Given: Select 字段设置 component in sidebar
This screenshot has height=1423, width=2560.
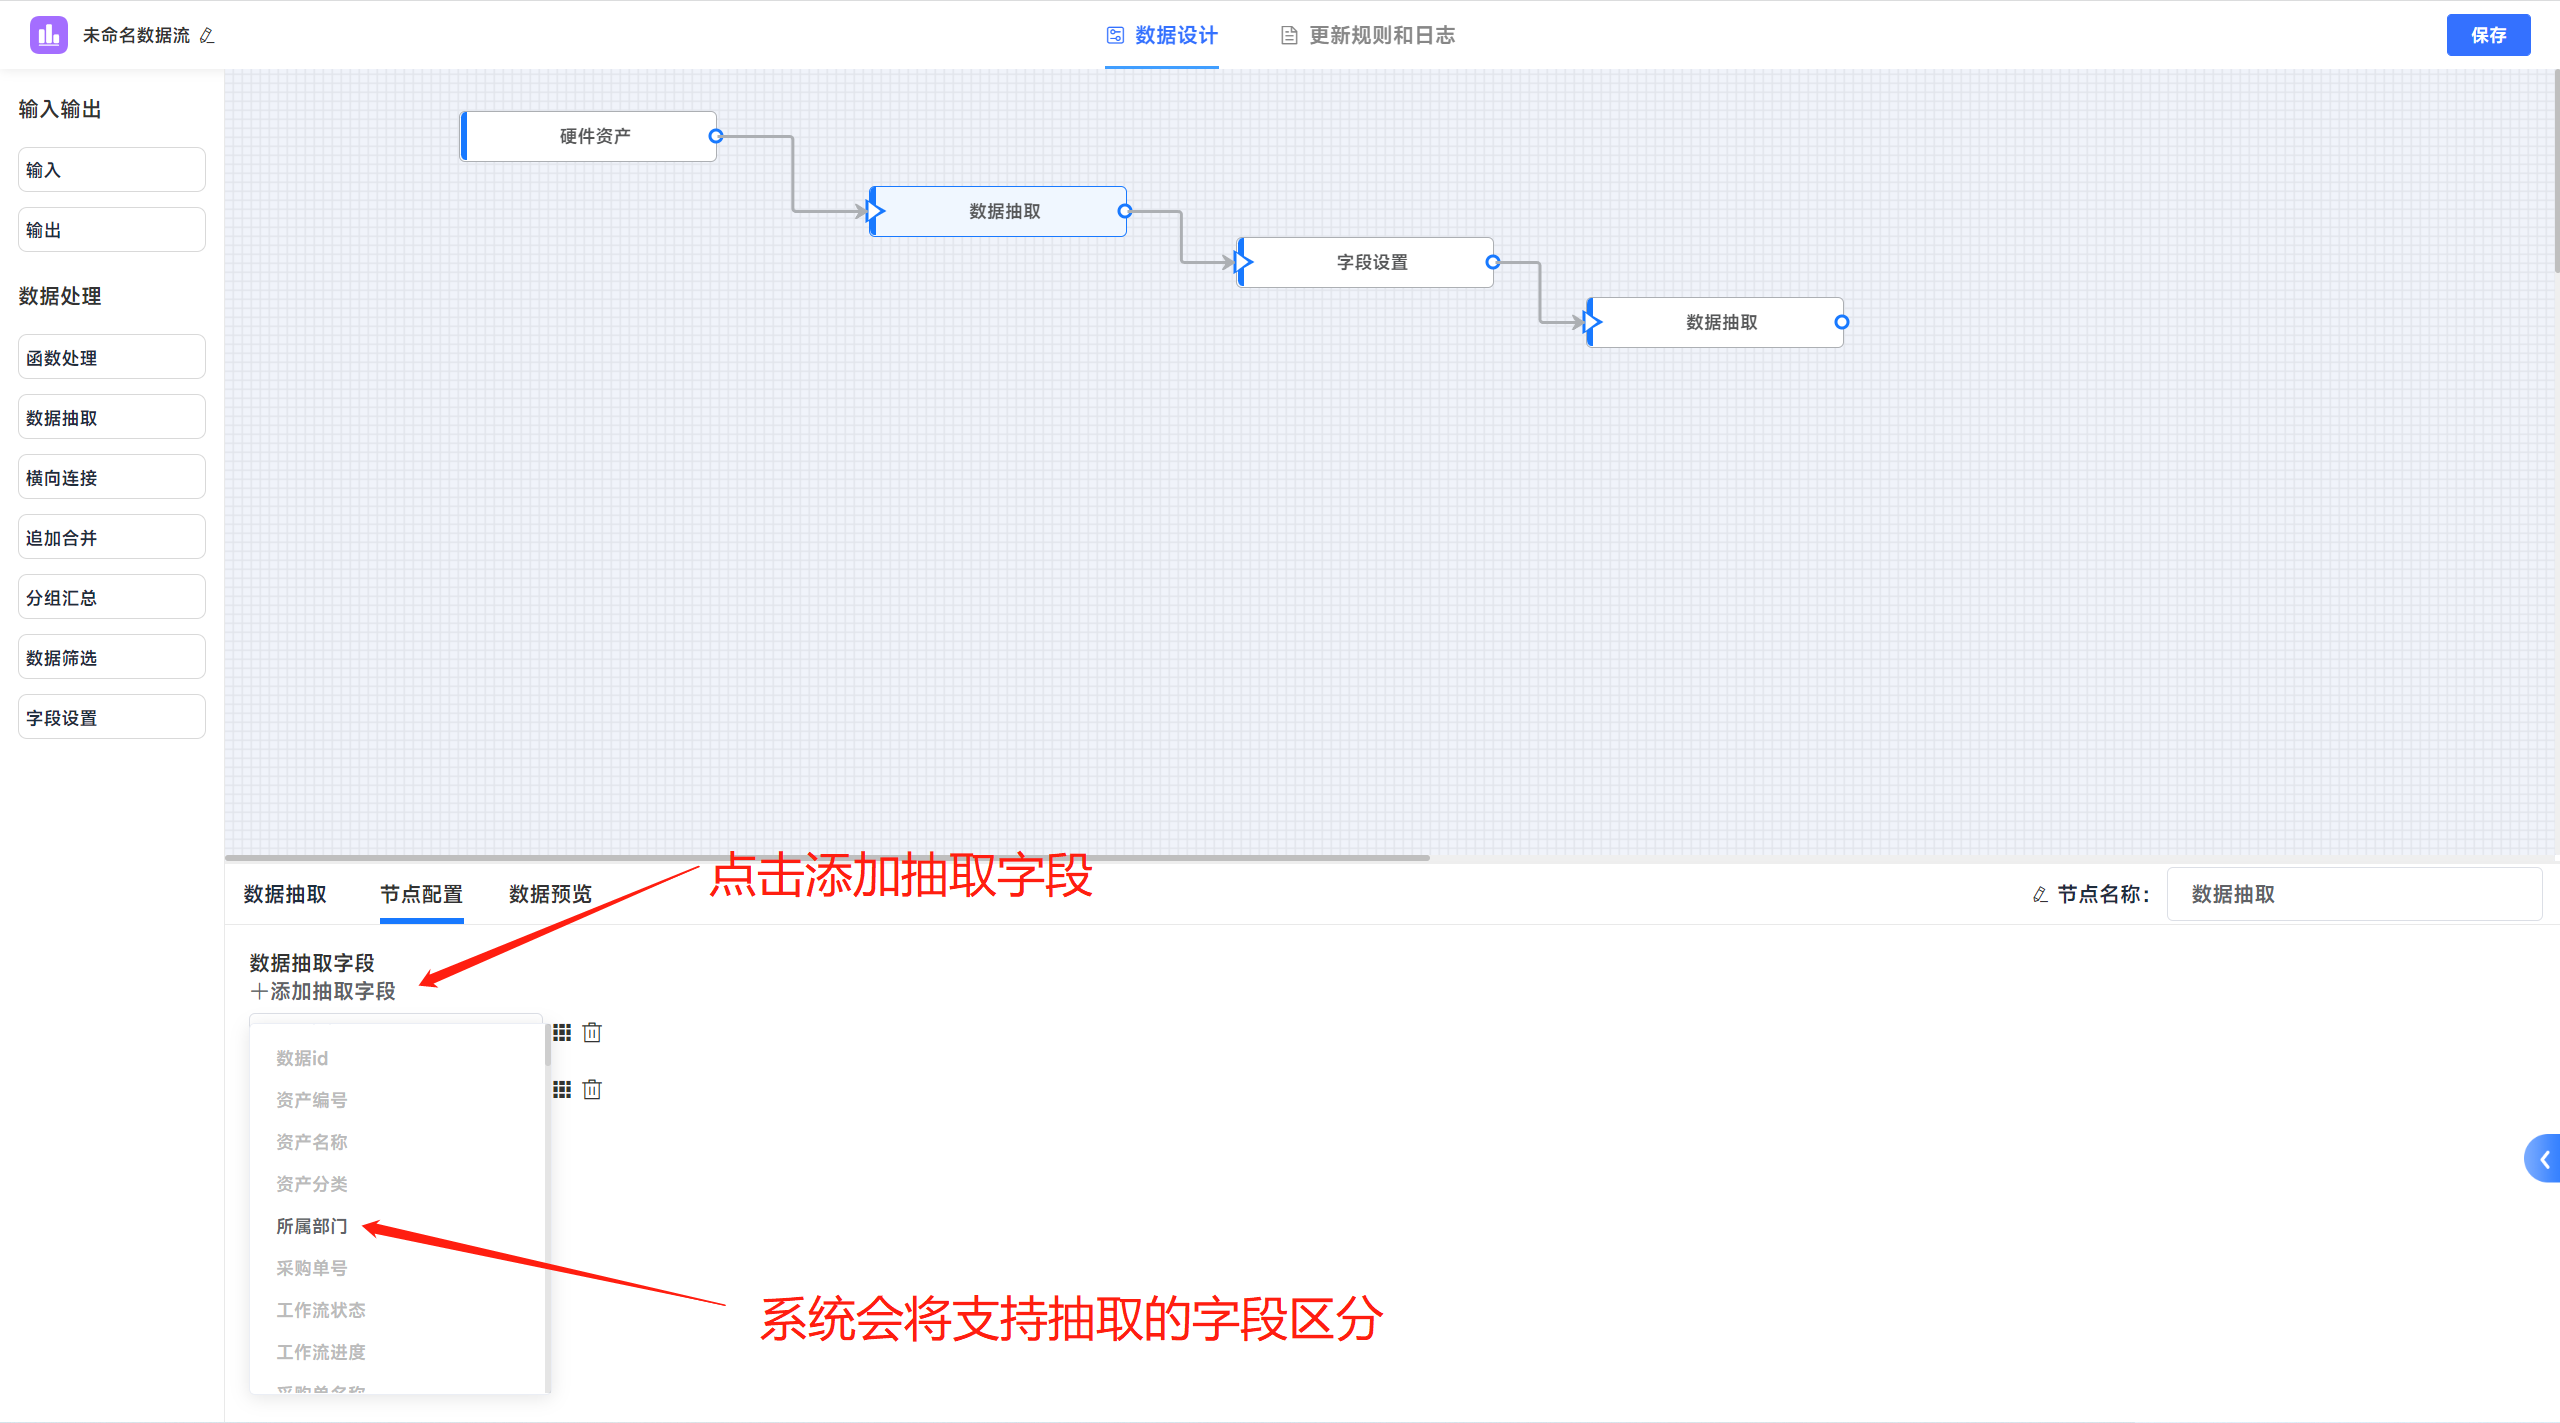Looking at the screenshot, I should [x=112, y=717].
